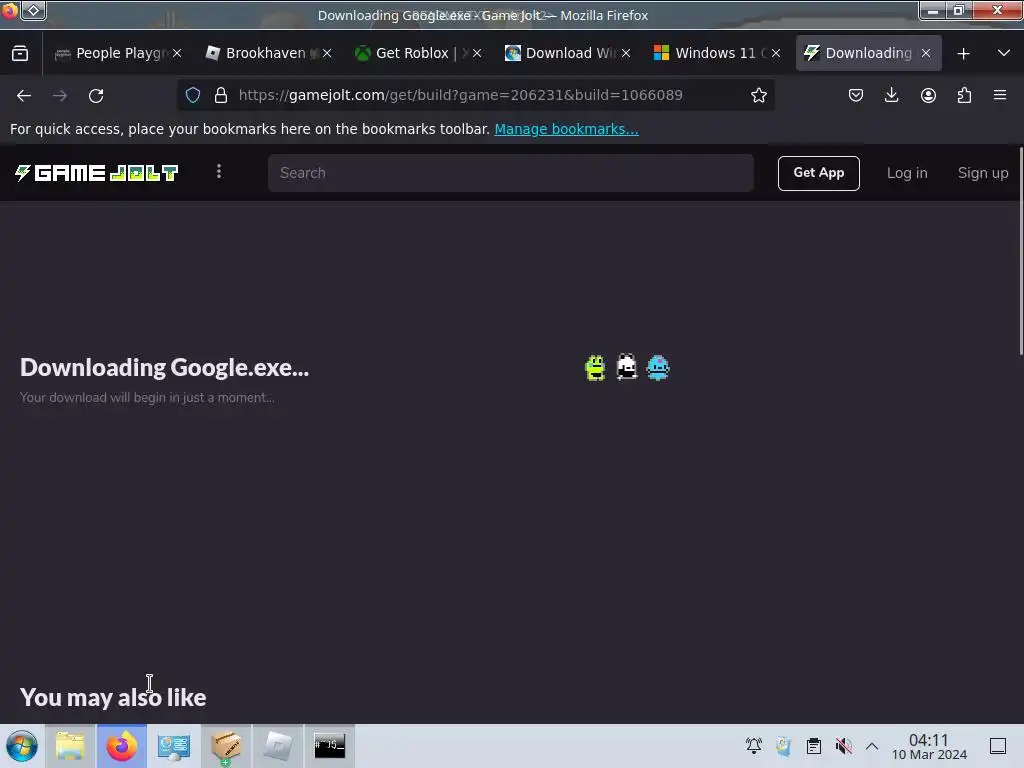The height and width of the screenshot is (768, 1024).
Task: Close the Download Win tab
Action: 626,54
